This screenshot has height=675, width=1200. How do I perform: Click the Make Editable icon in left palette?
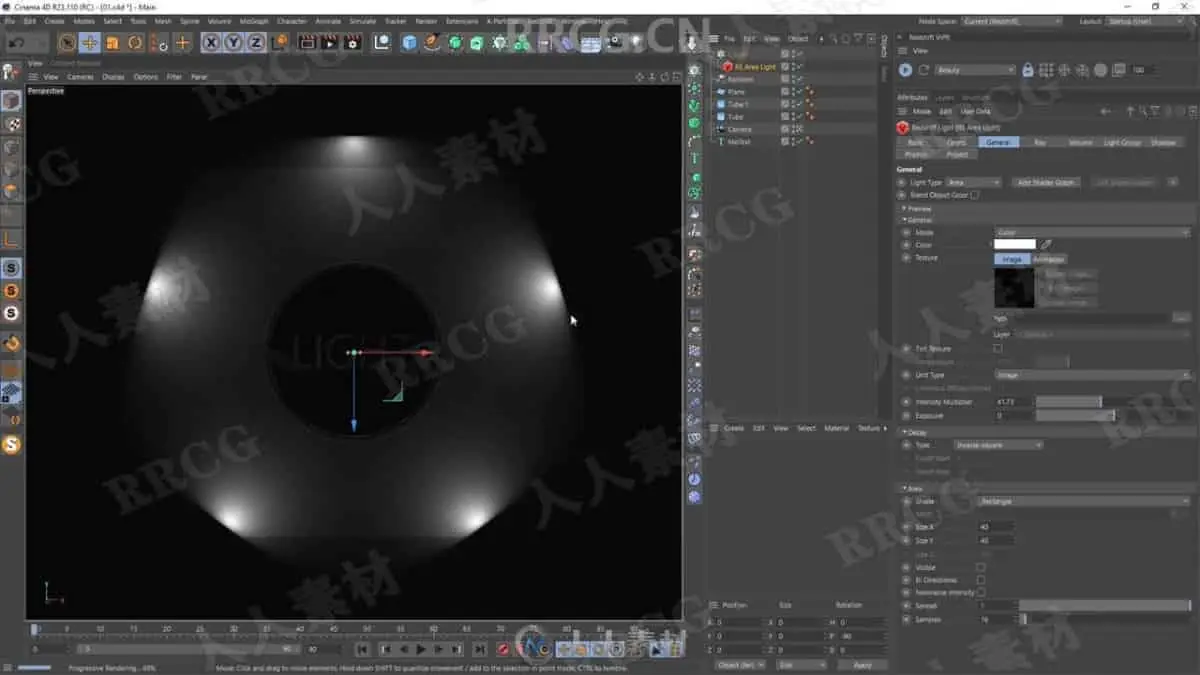tap(11, 72)
